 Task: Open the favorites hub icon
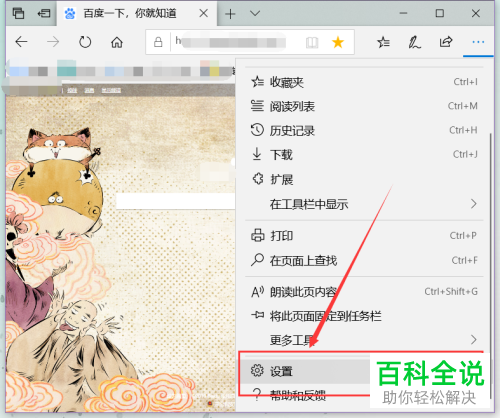[x=383, y=42]
